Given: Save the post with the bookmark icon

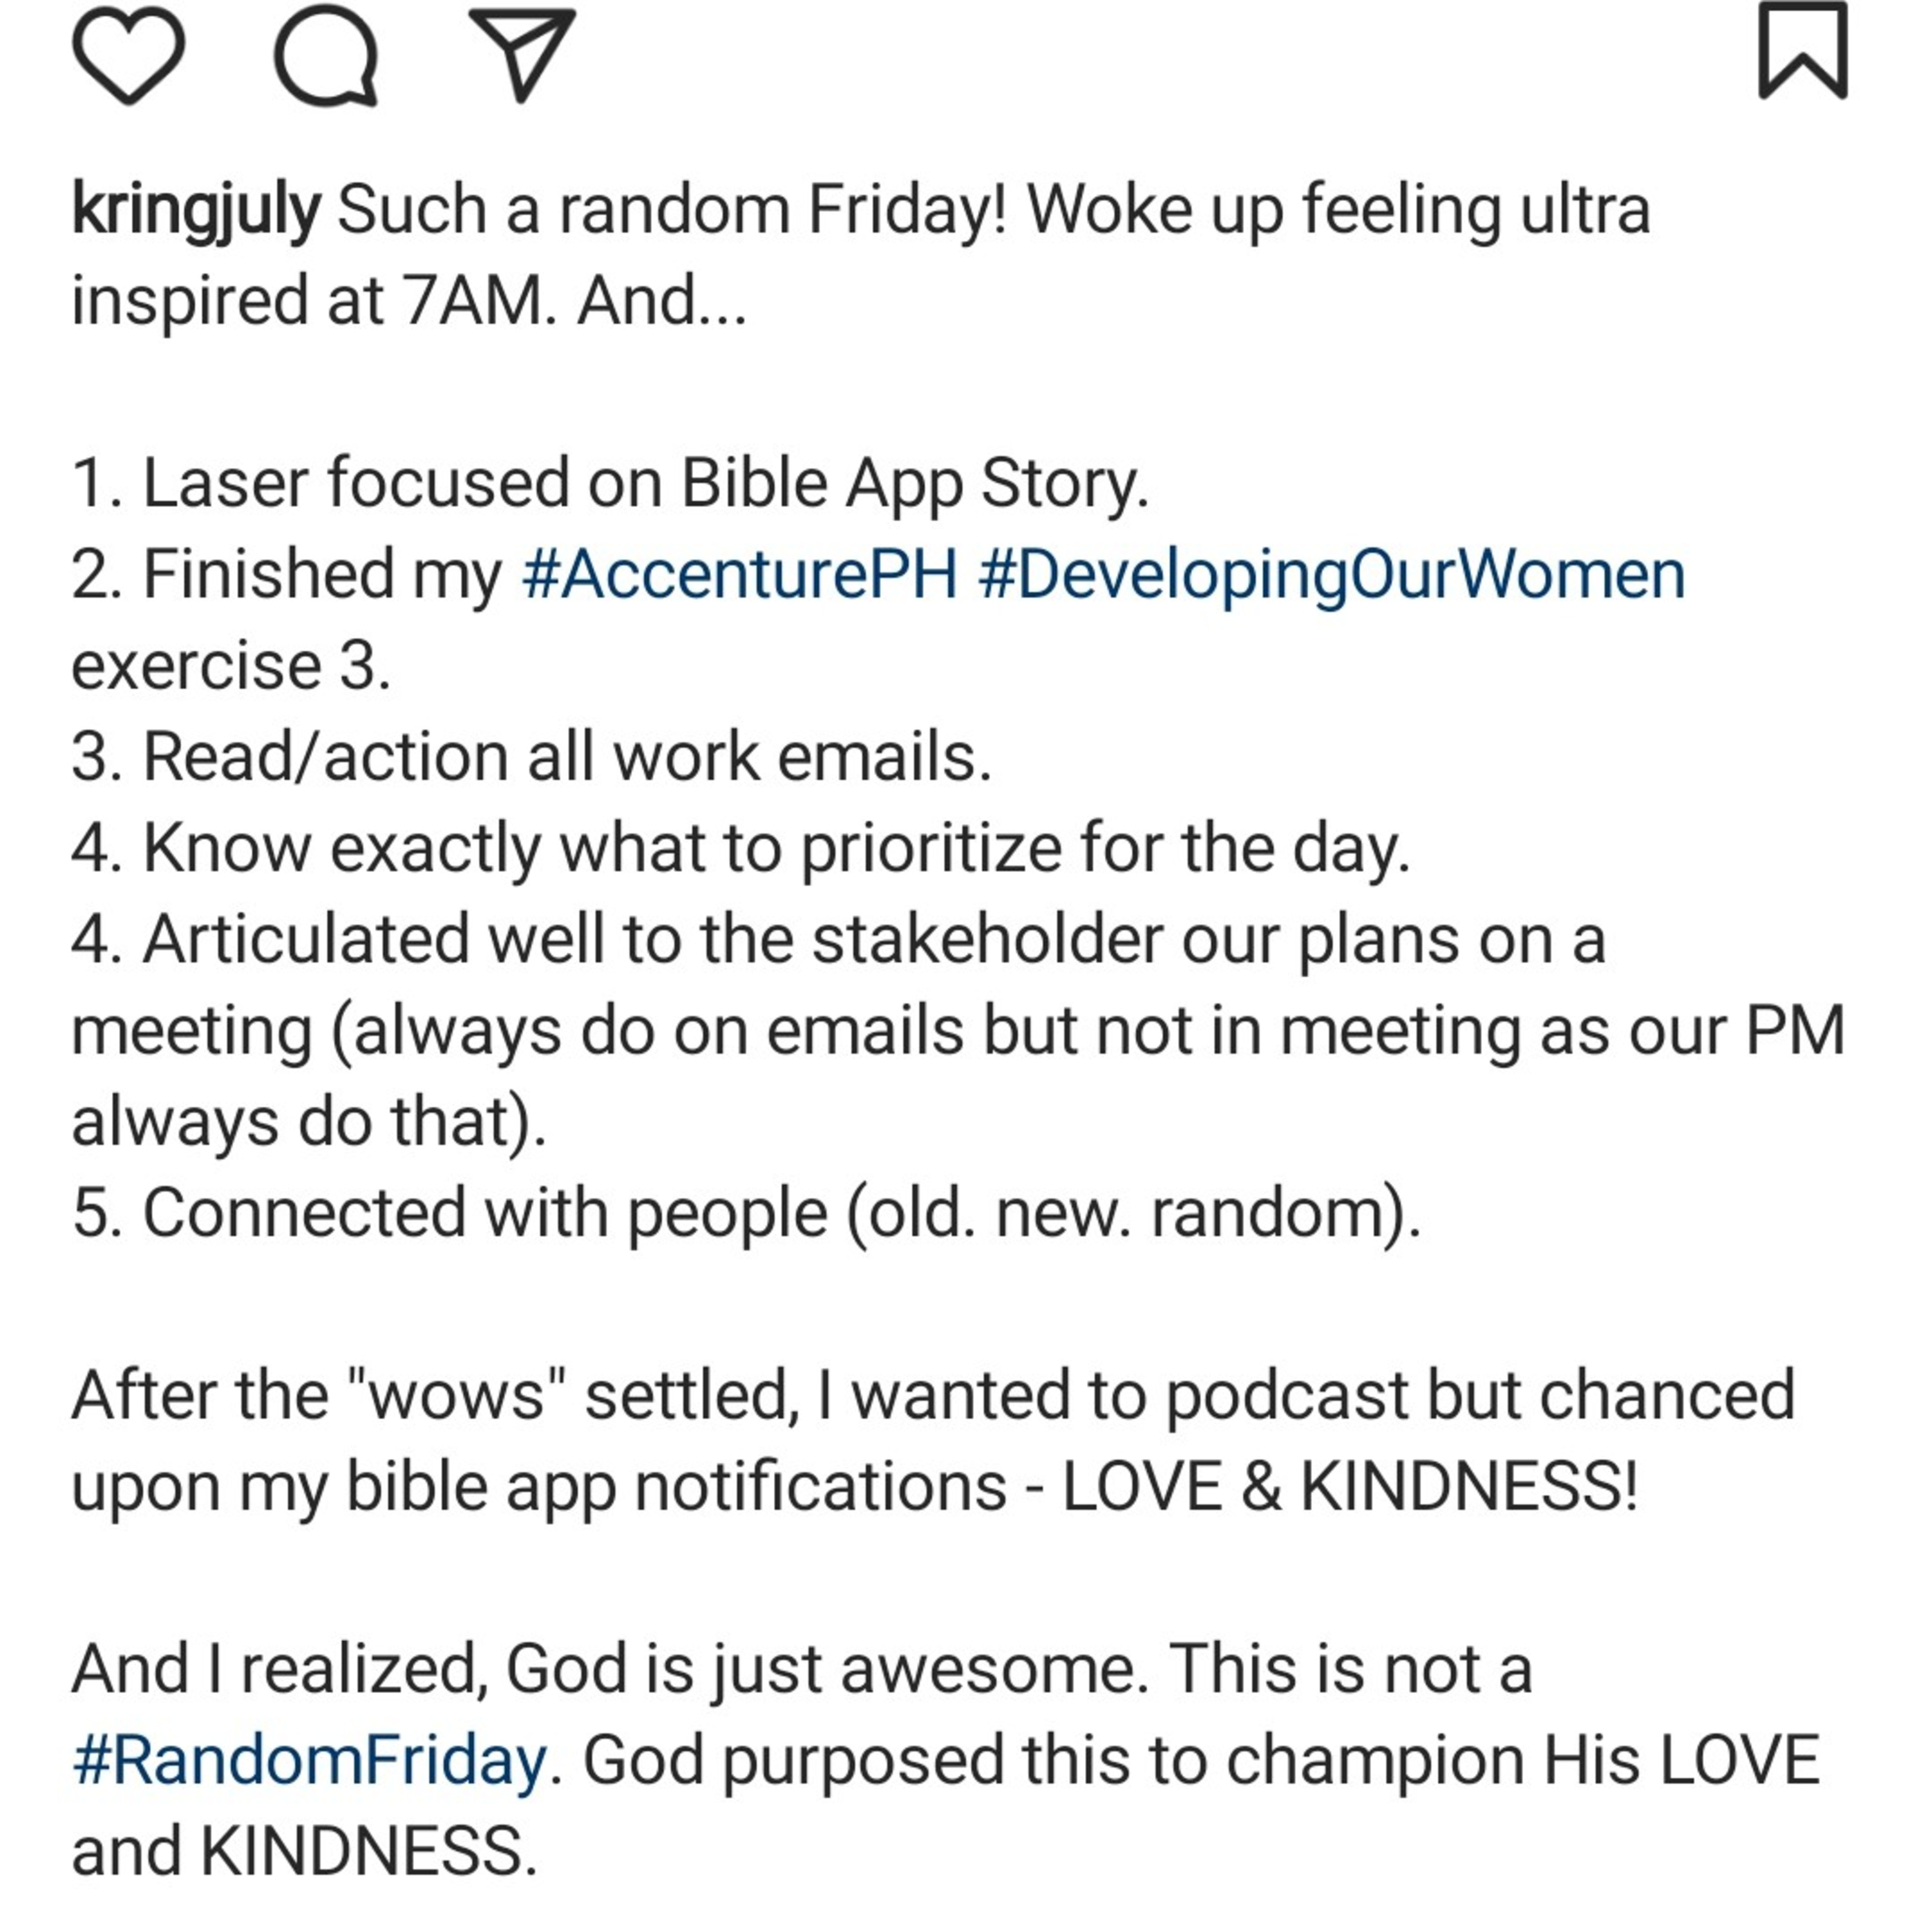Looking at the screenshot, I should [1802, 51].
